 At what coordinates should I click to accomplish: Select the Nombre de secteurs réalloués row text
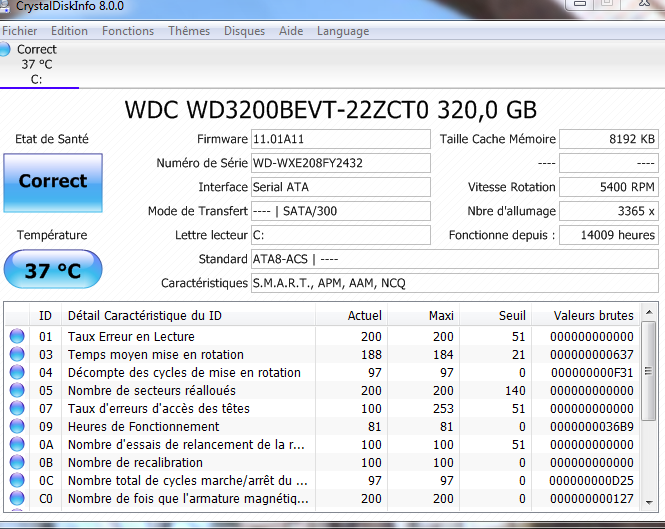point(152,390)
